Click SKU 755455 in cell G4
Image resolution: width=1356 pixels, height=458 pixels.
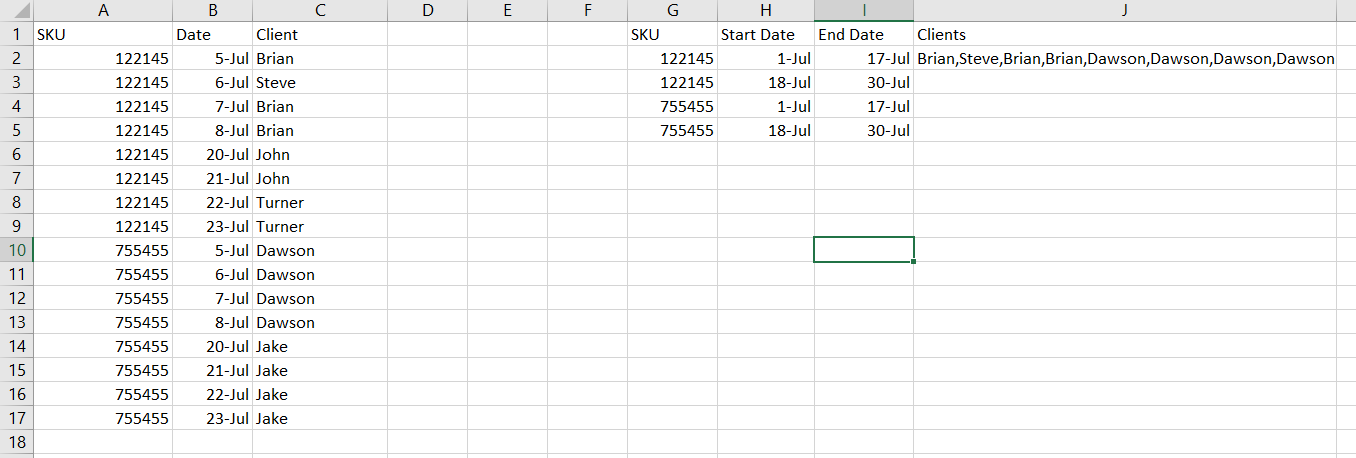point(672,106)
